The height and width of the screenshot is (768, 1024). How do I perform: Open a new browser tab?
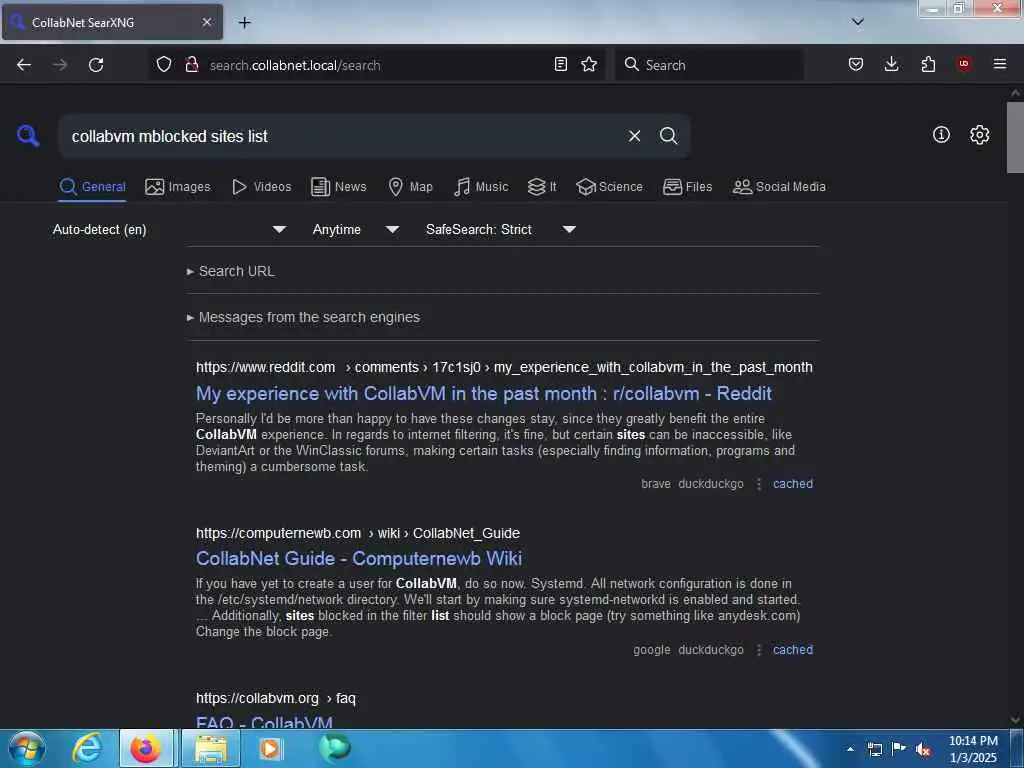tap(244, 22)
